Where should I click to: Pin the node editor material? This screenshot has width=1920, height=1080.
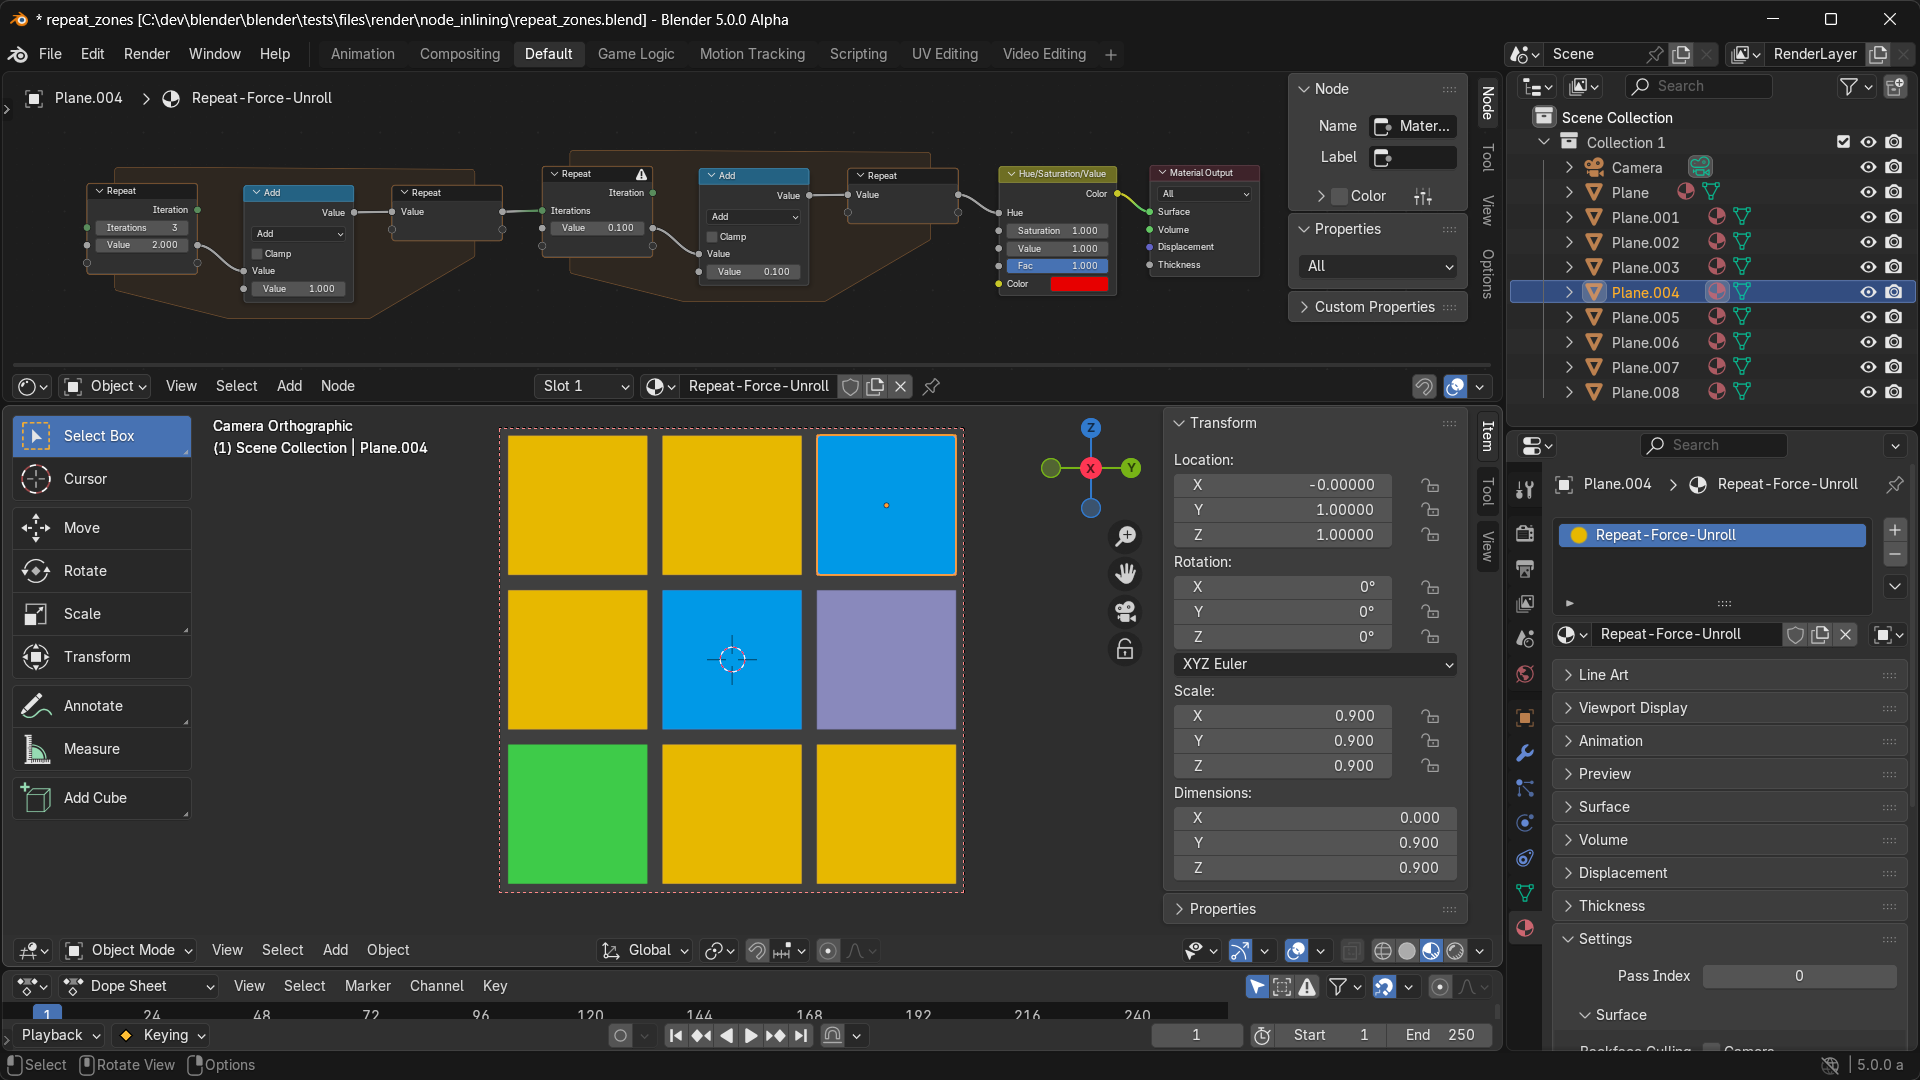[931, 386]
